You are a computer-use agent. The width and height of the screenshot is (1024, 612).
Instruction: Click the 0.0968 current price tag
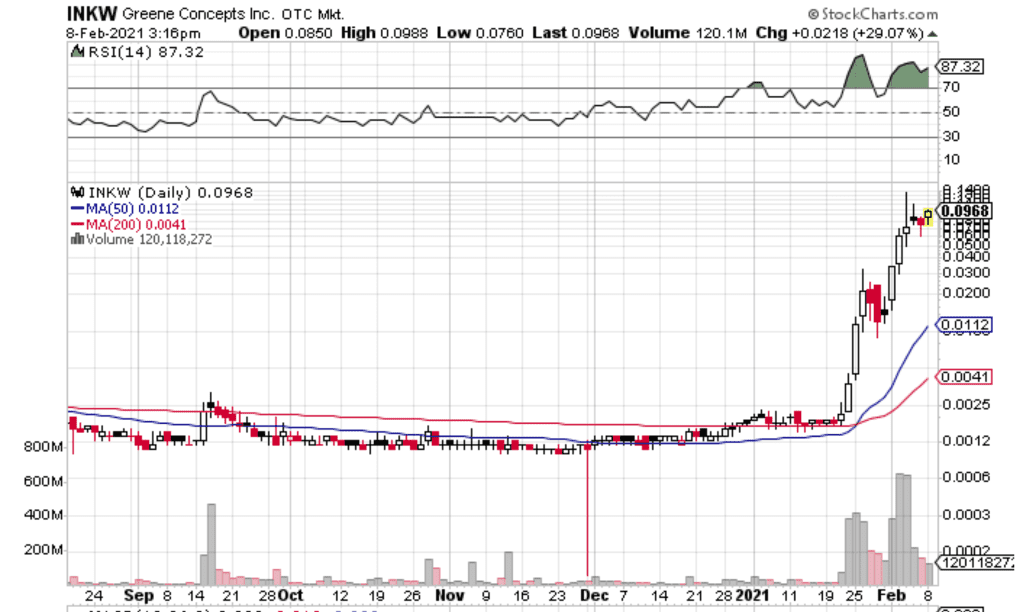click(x=965, y=211)
